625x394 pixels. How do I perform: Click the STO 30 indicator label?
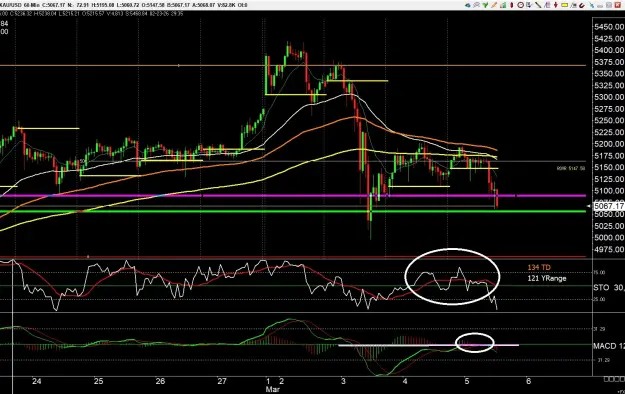click(609, 287)
